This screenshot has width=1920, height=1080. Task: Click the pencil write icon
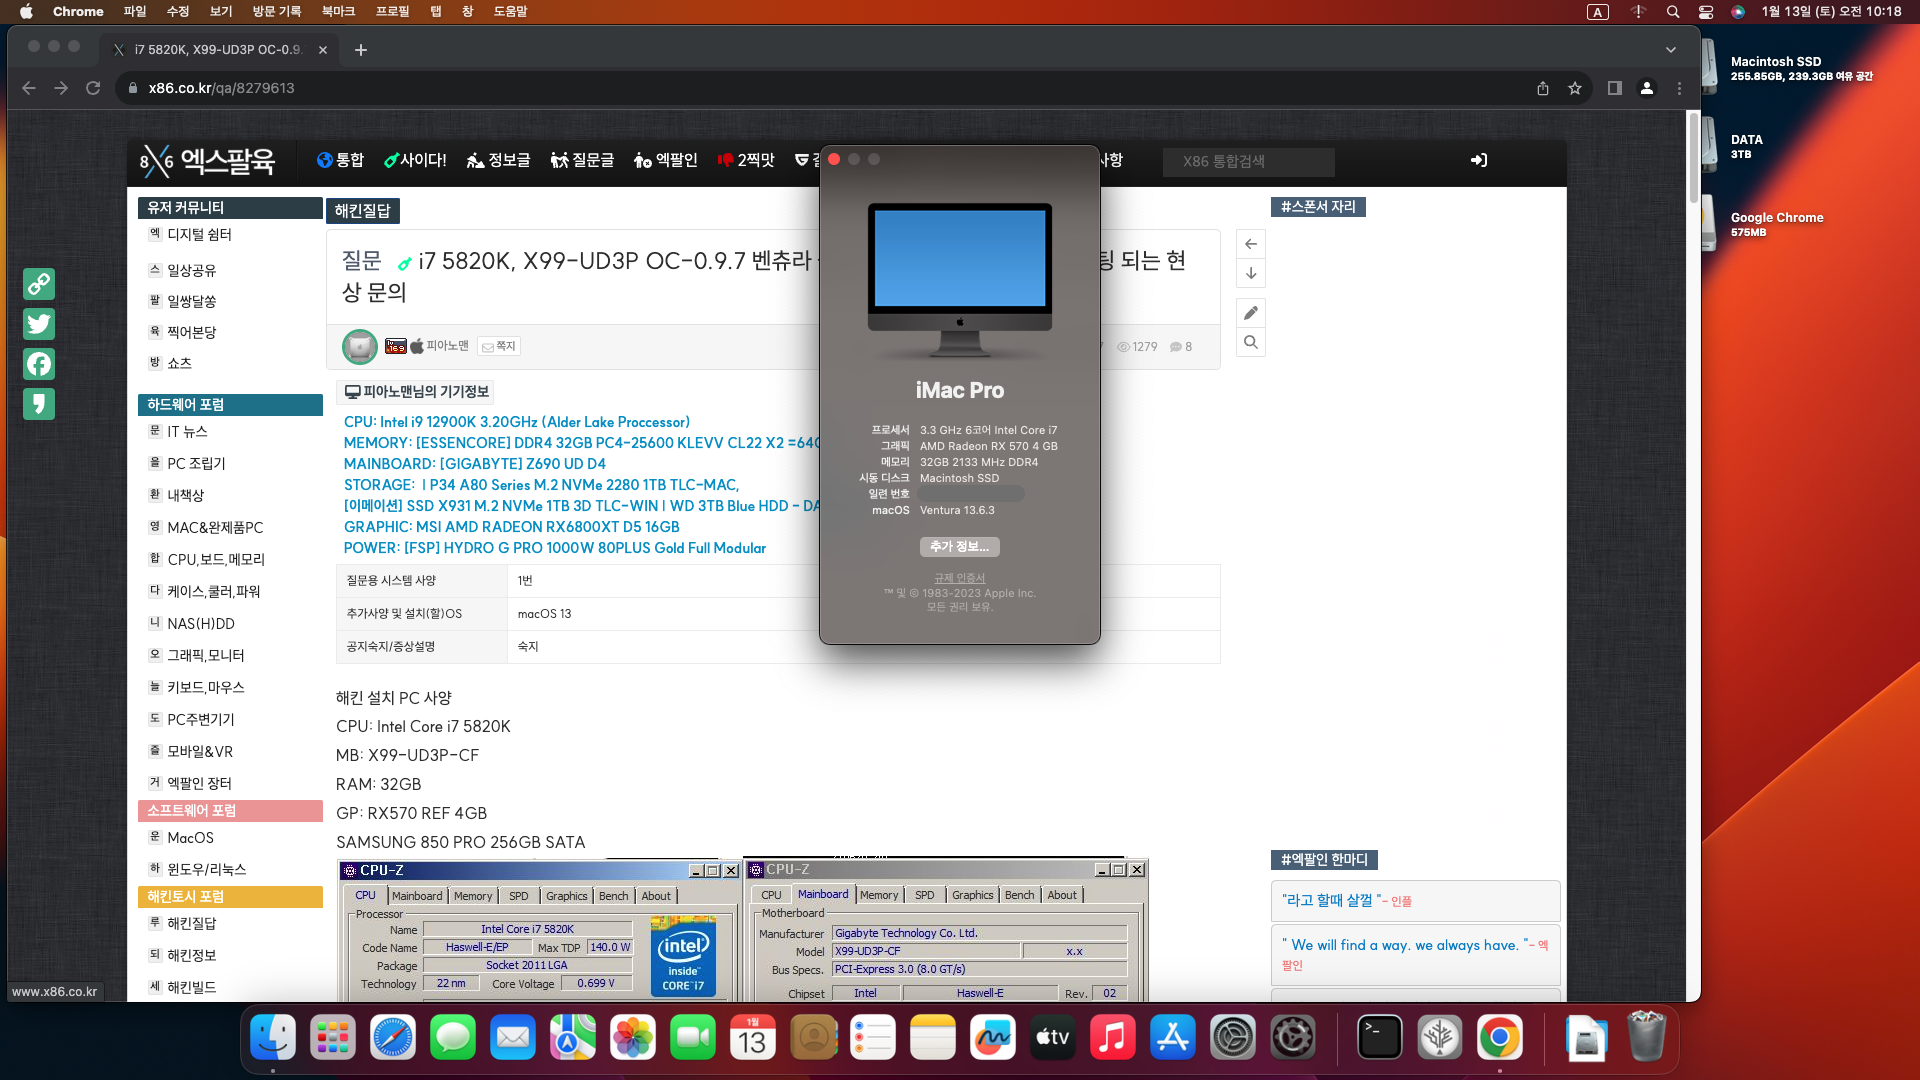tap(1251, 313)
